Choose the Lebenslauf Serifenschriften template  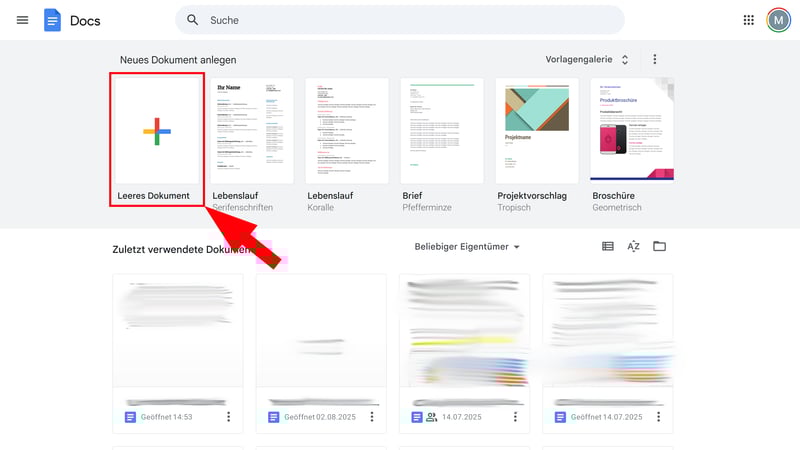252,131
